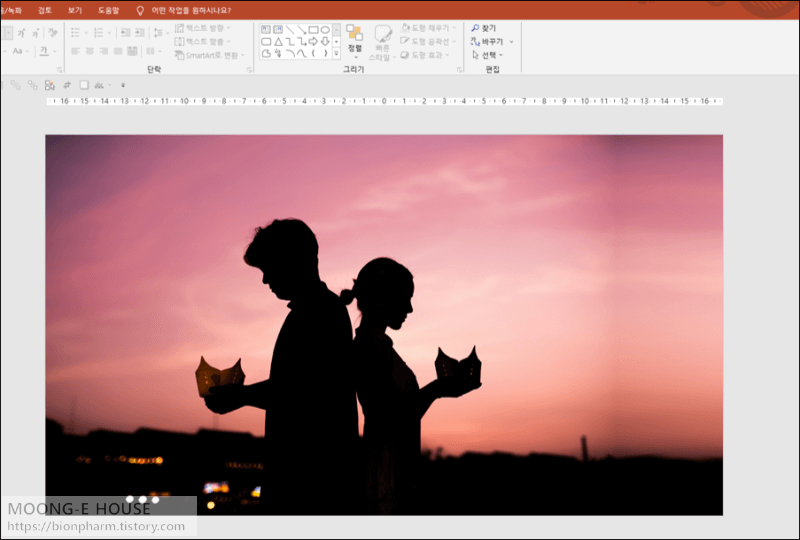This screenshot has height=540, width=800.
Task: Click the rotate/crop icon in quick toolbar
Action: click(x=67, y=85)
